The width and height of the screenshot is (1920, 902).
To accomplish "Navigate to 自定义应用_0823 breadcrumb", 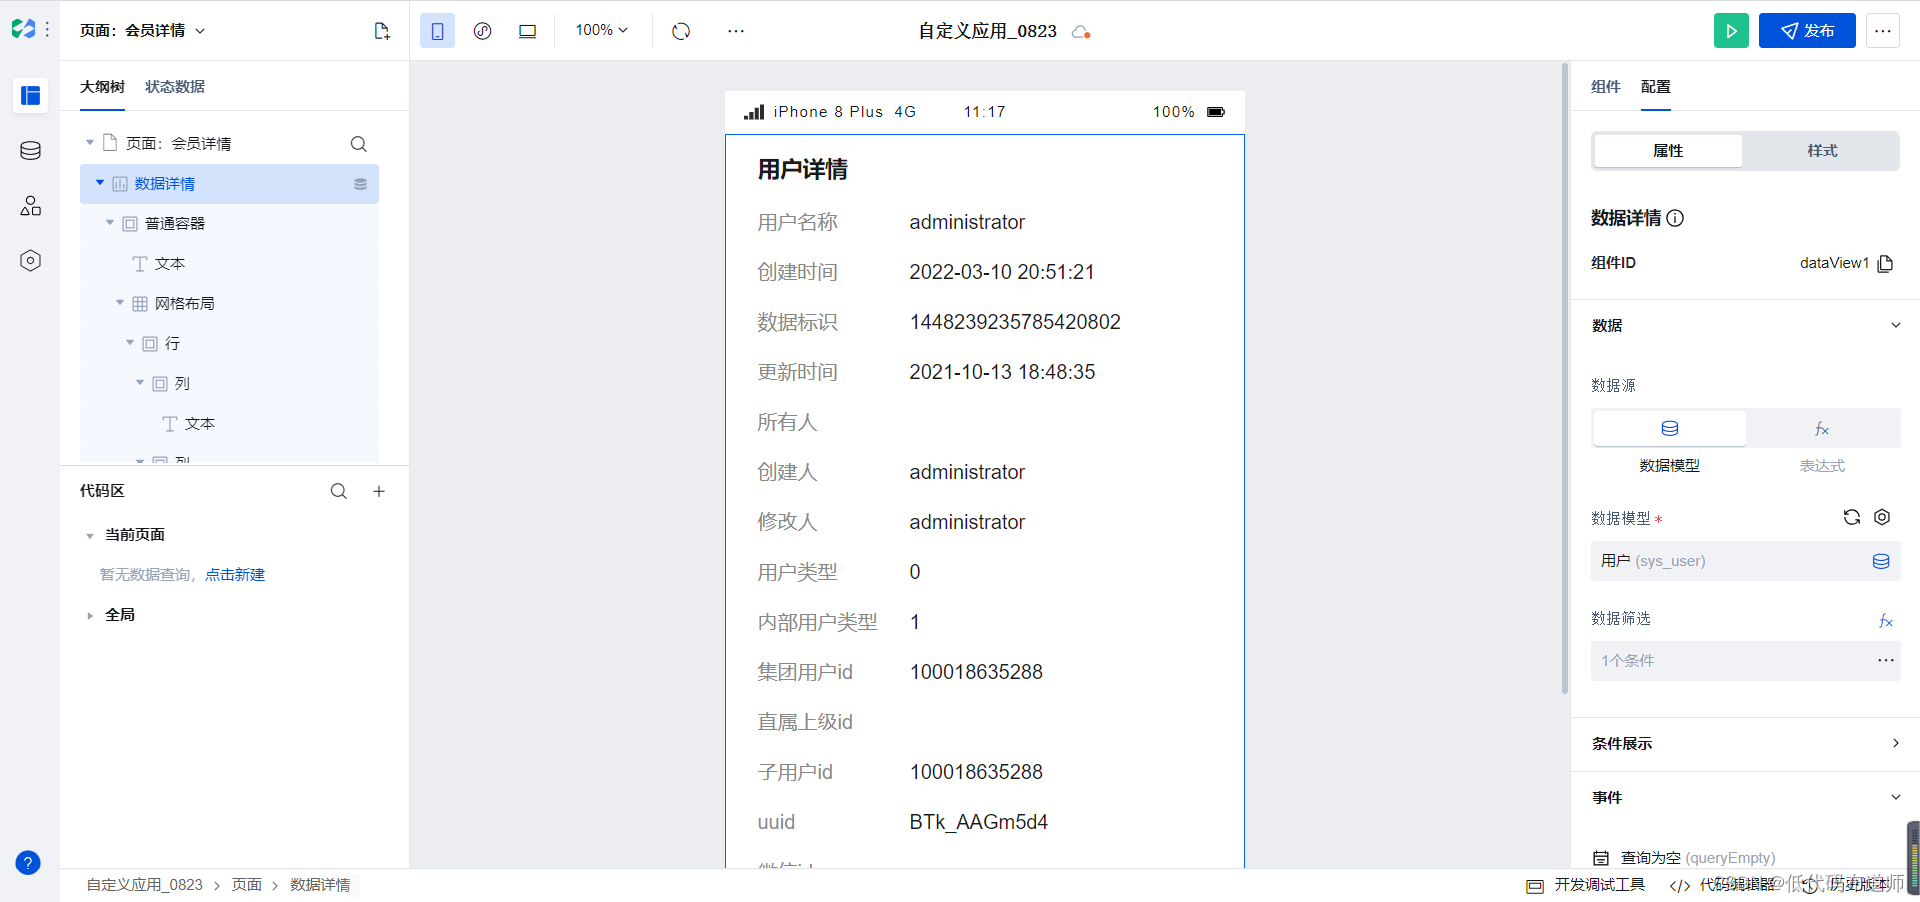I will tap(145, 885).
